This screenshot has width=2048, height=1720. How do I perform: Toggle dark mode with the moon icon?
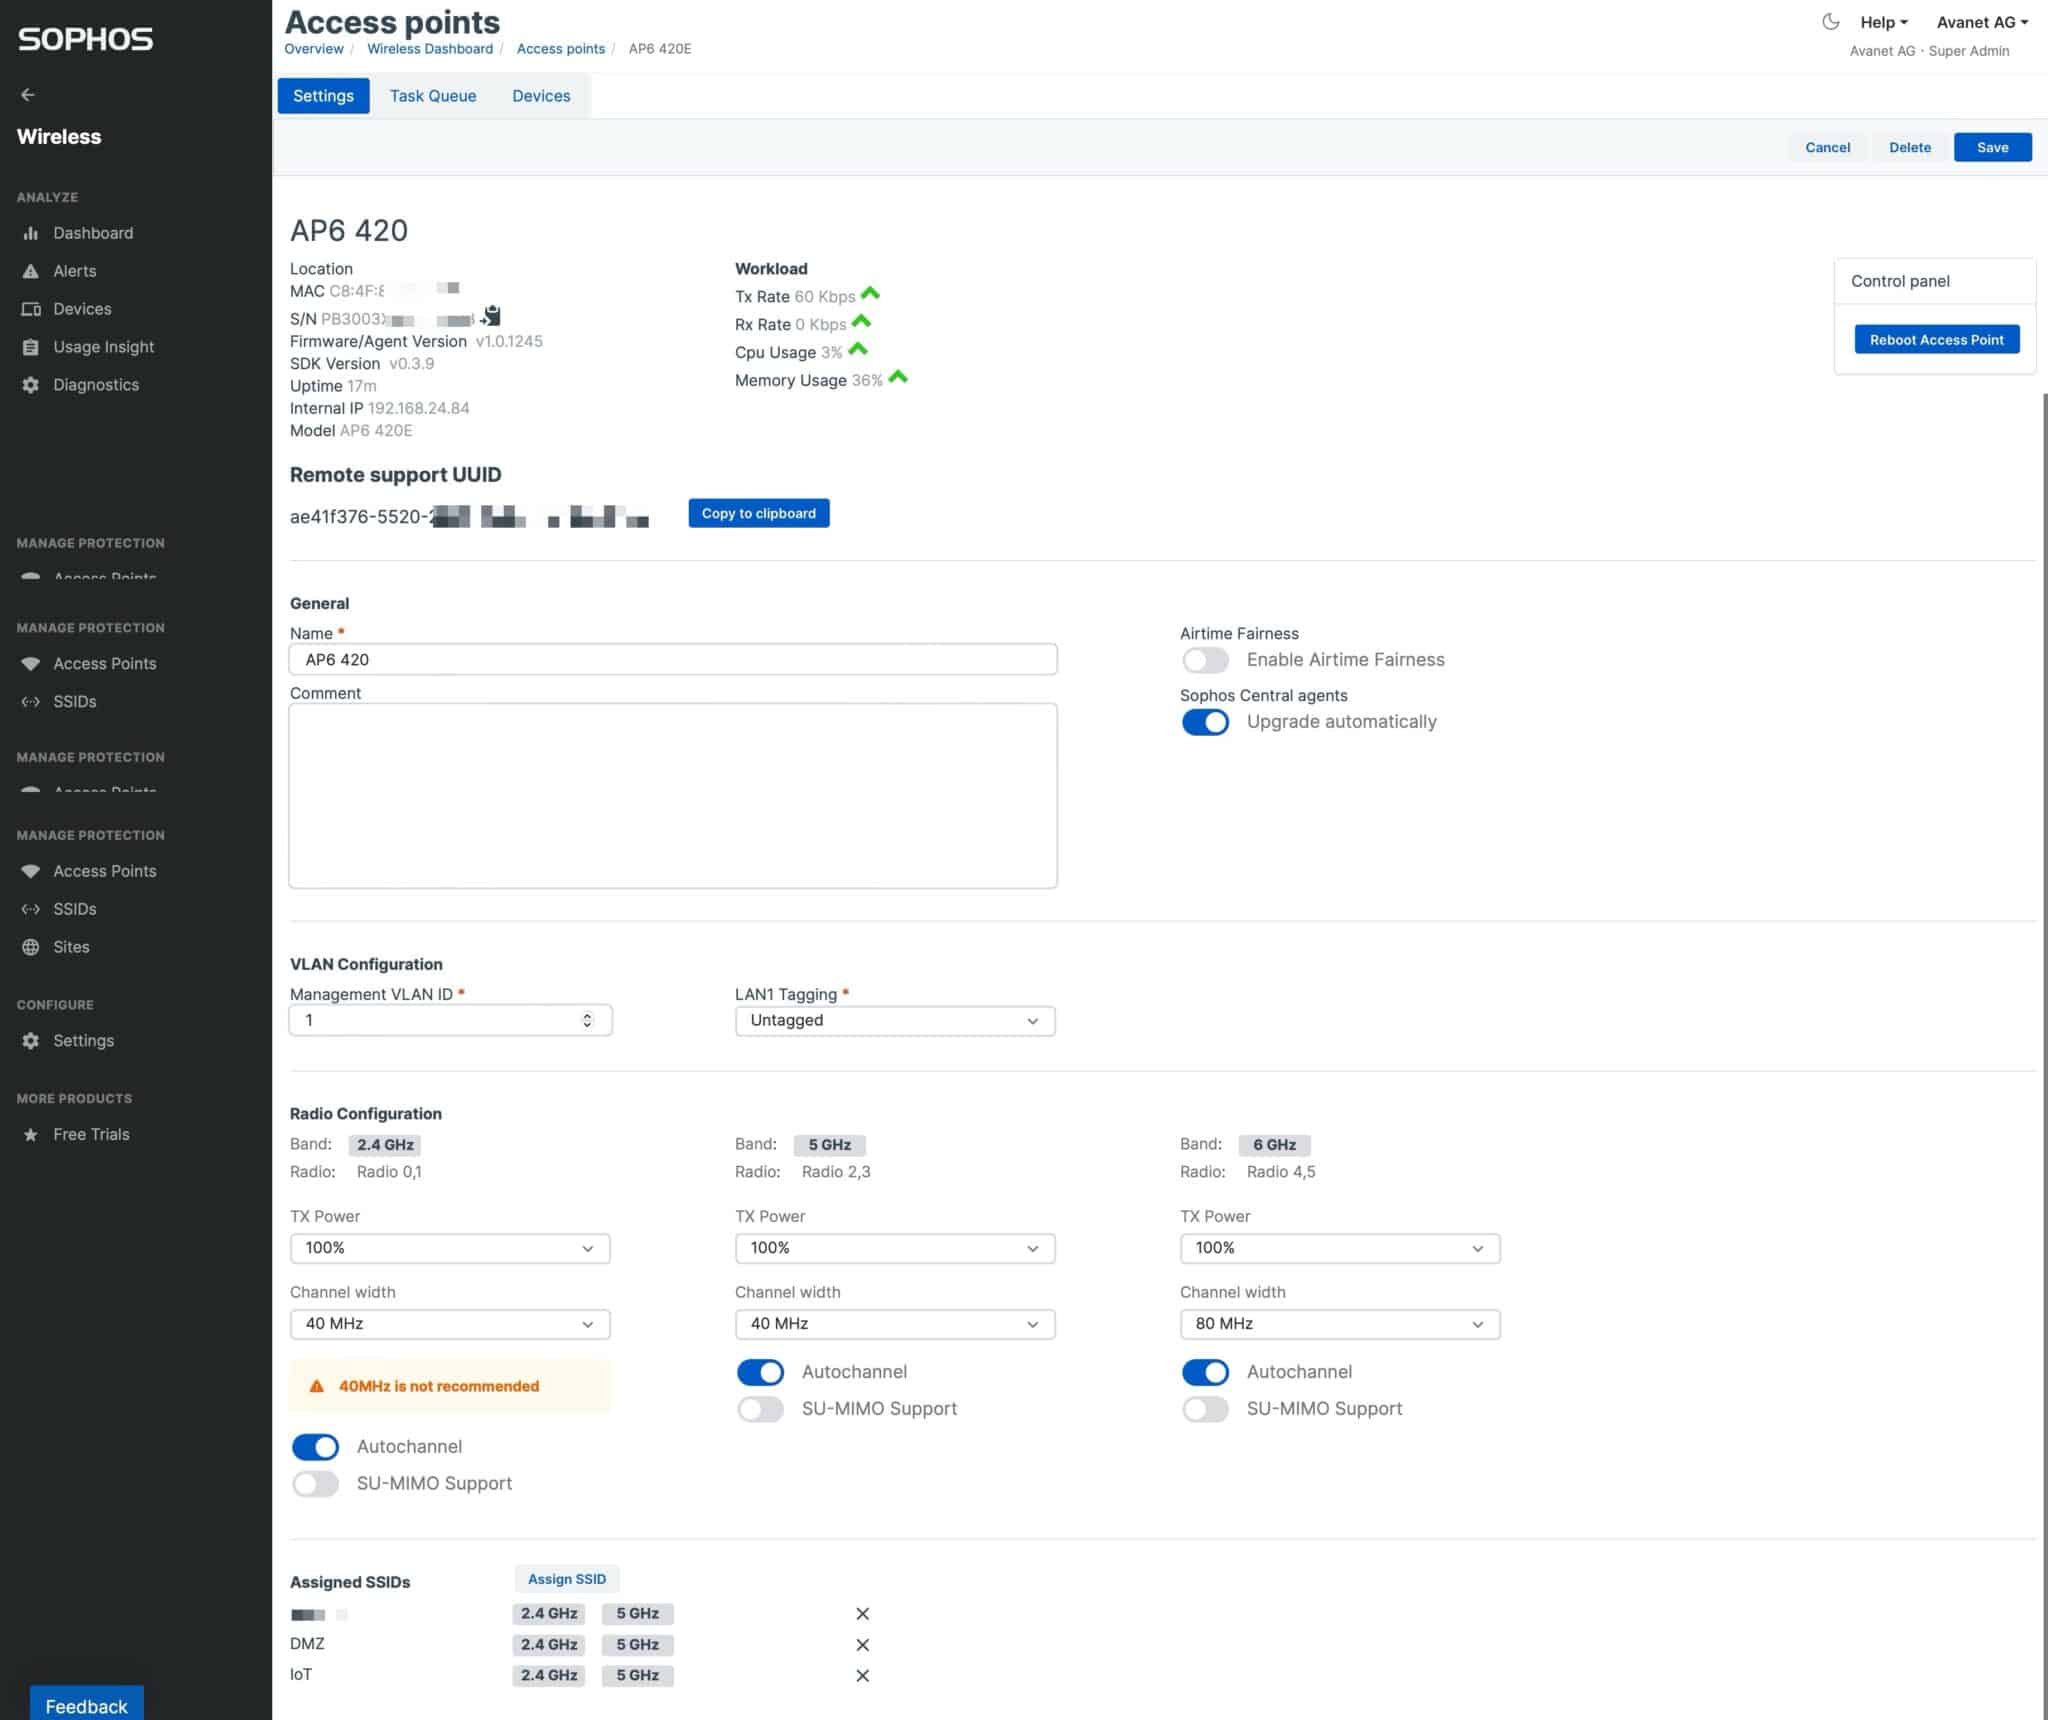[1831, 20]
